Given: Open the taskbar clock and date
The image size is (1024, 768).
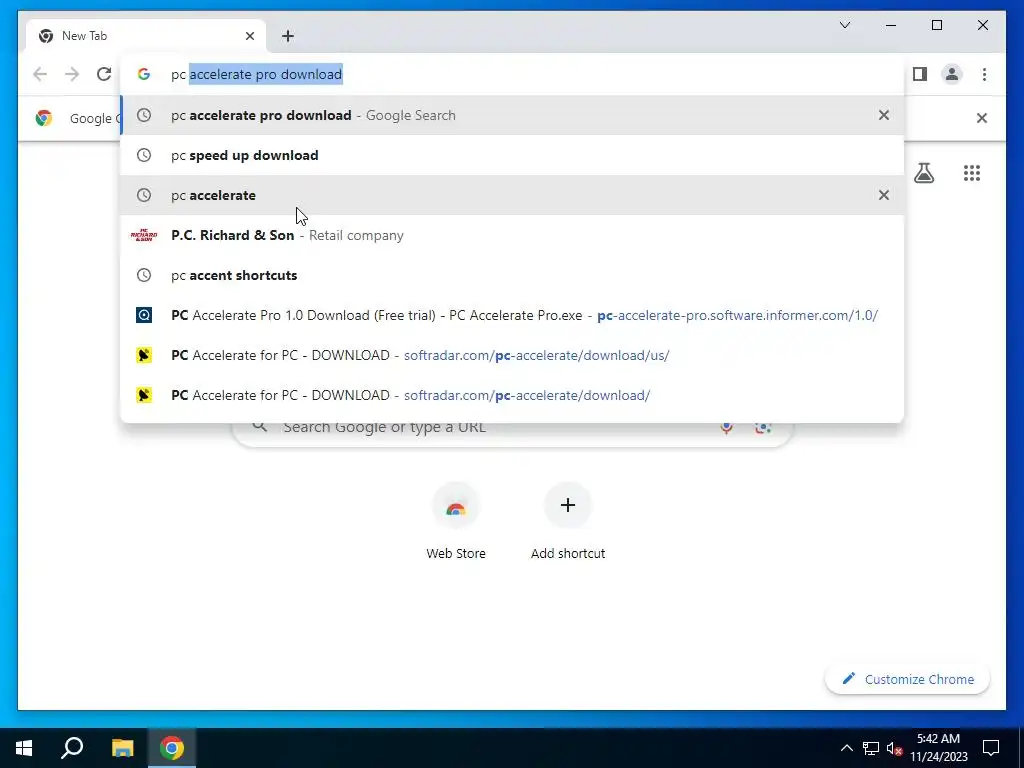Looking at the screenshot, I should [x=938, y=748].
